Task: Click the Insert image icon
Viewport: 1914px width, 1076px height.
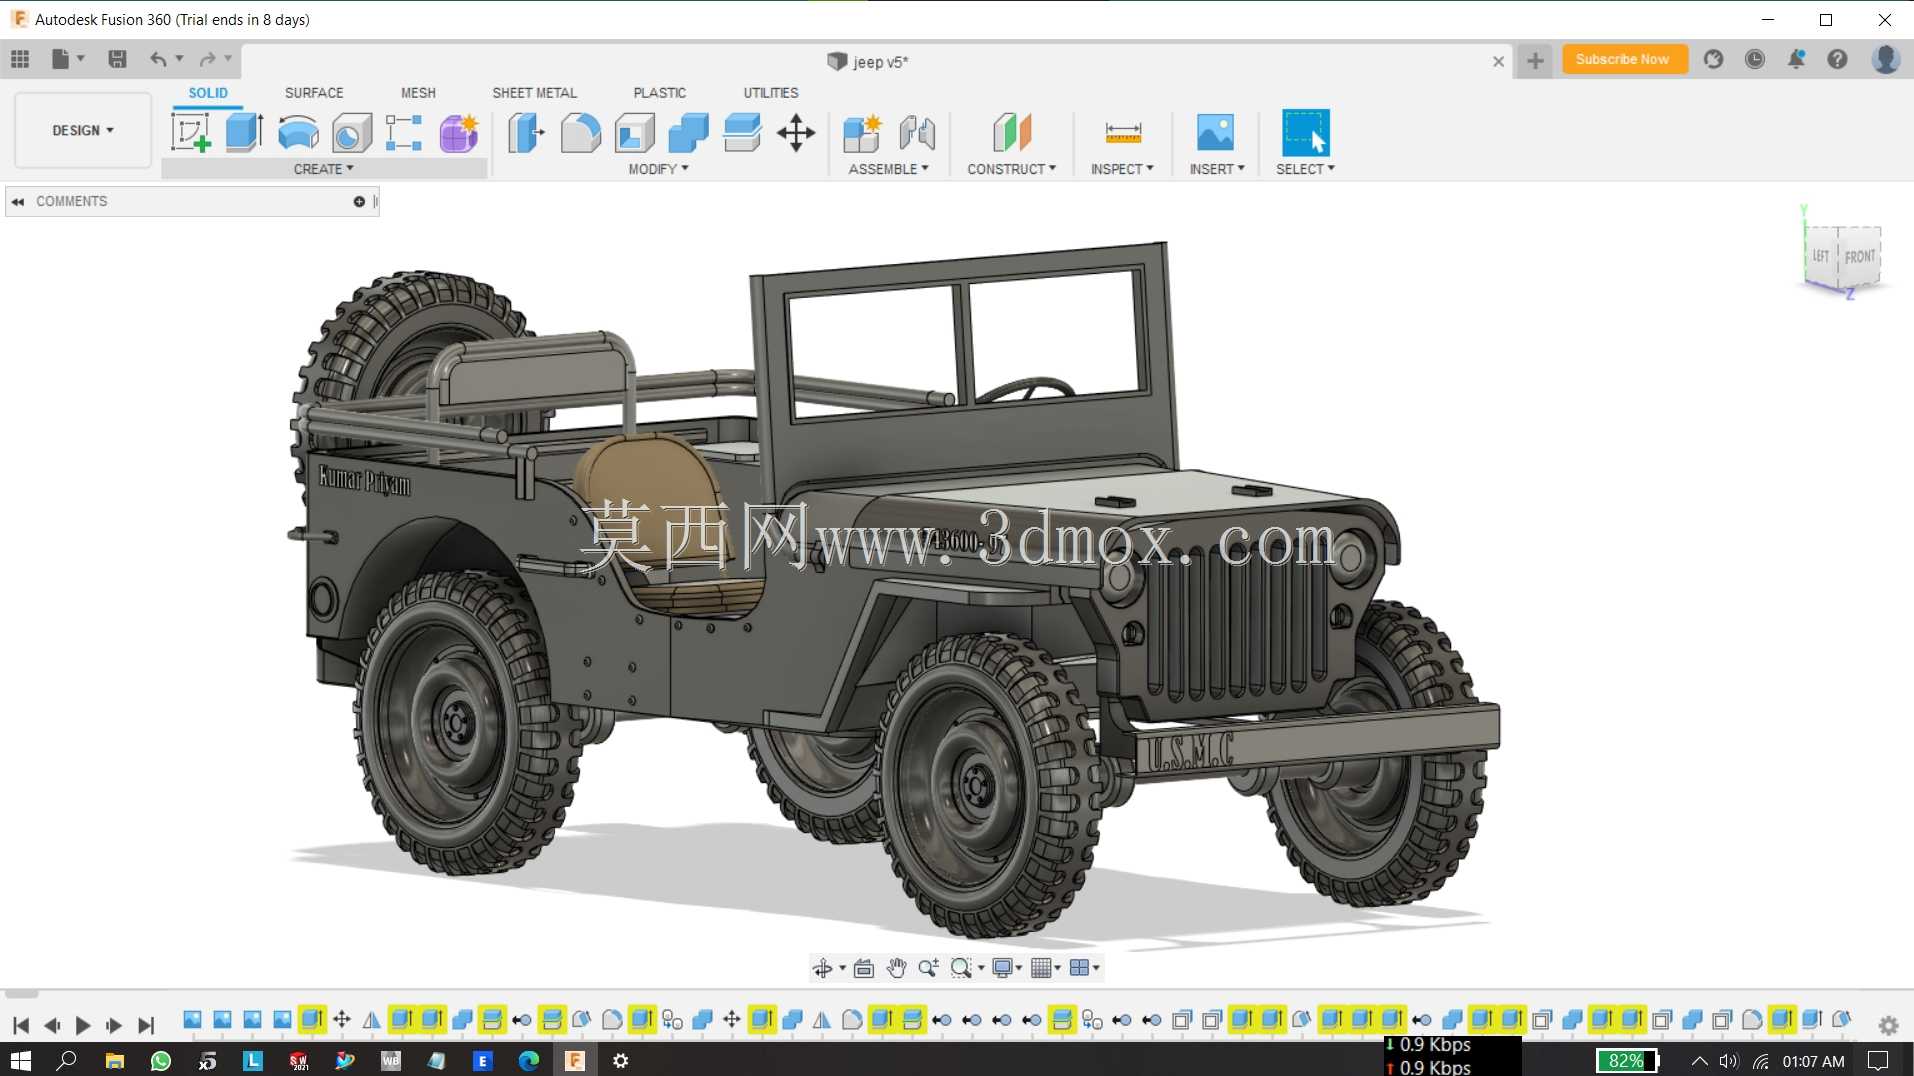Action: click(1215, 132)
